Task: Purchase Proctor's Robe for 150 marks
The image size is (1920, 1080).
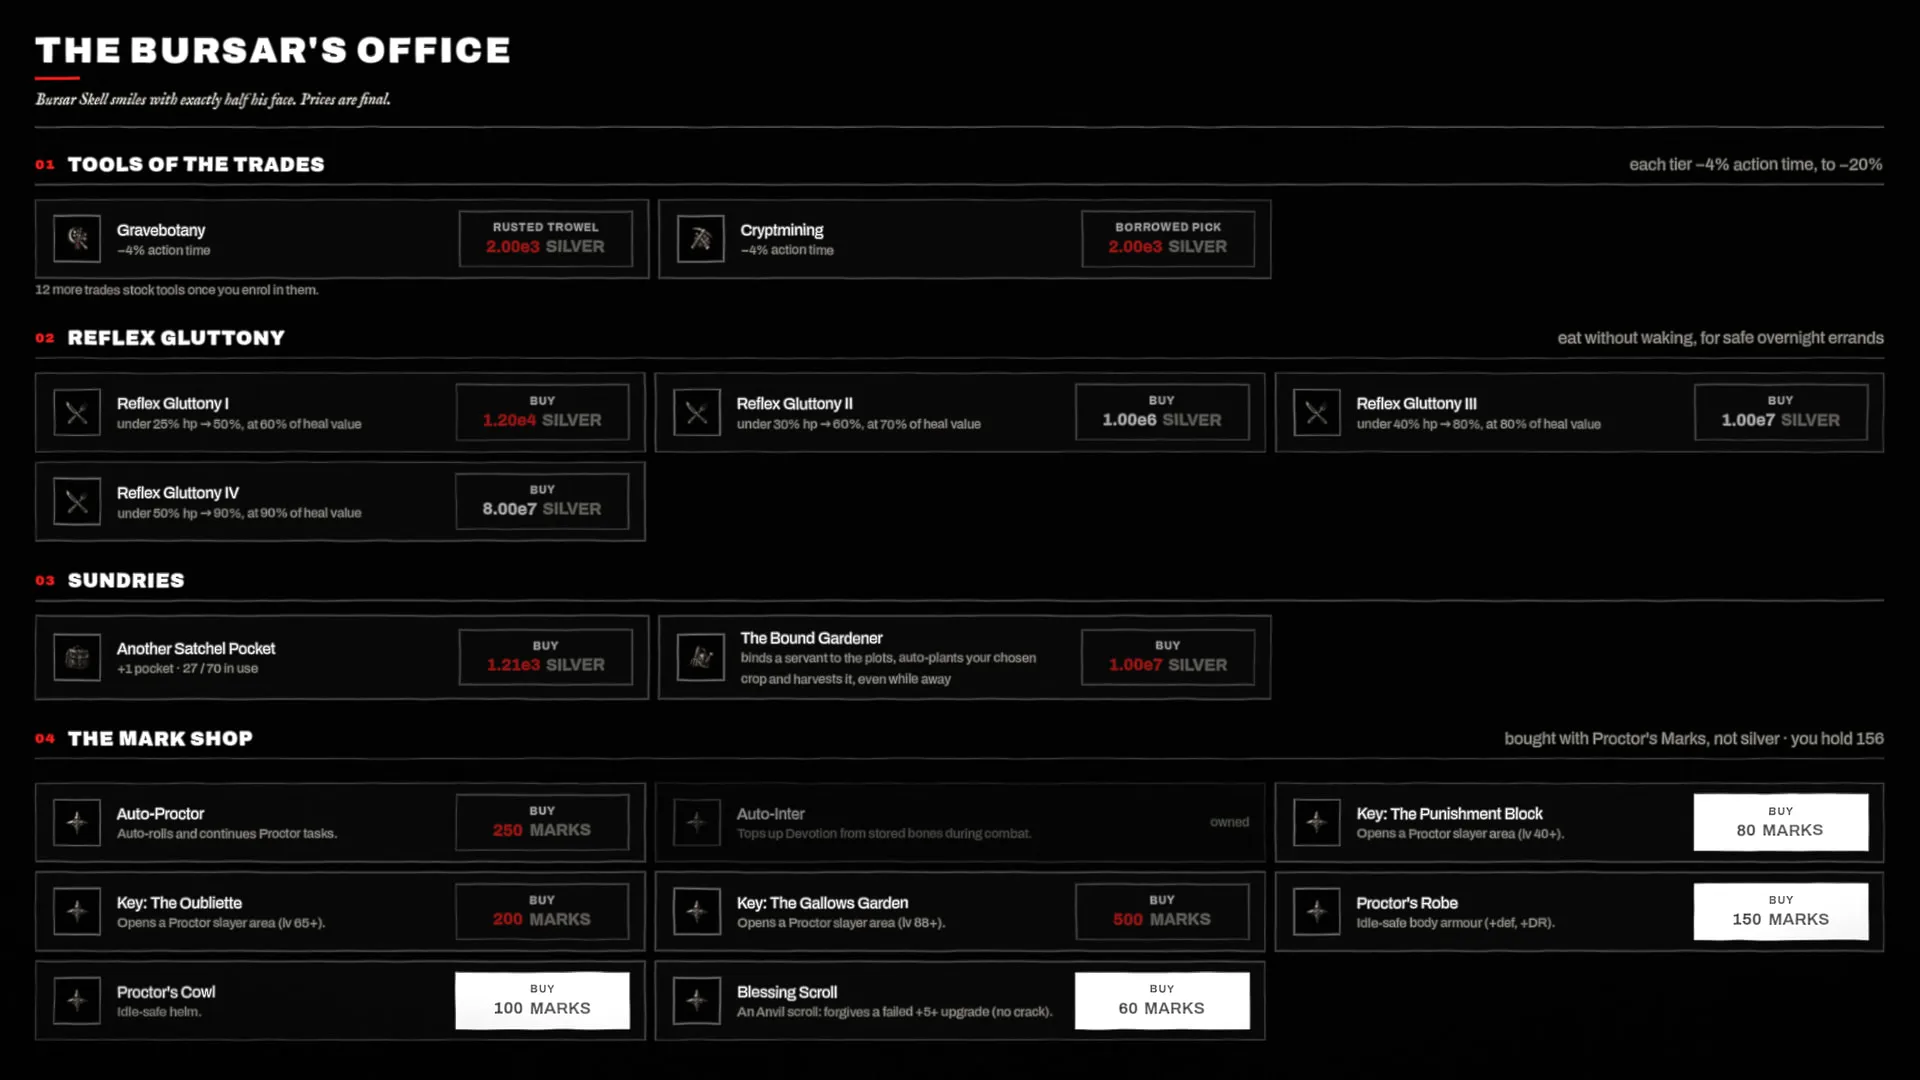Action: (1781, 911)
